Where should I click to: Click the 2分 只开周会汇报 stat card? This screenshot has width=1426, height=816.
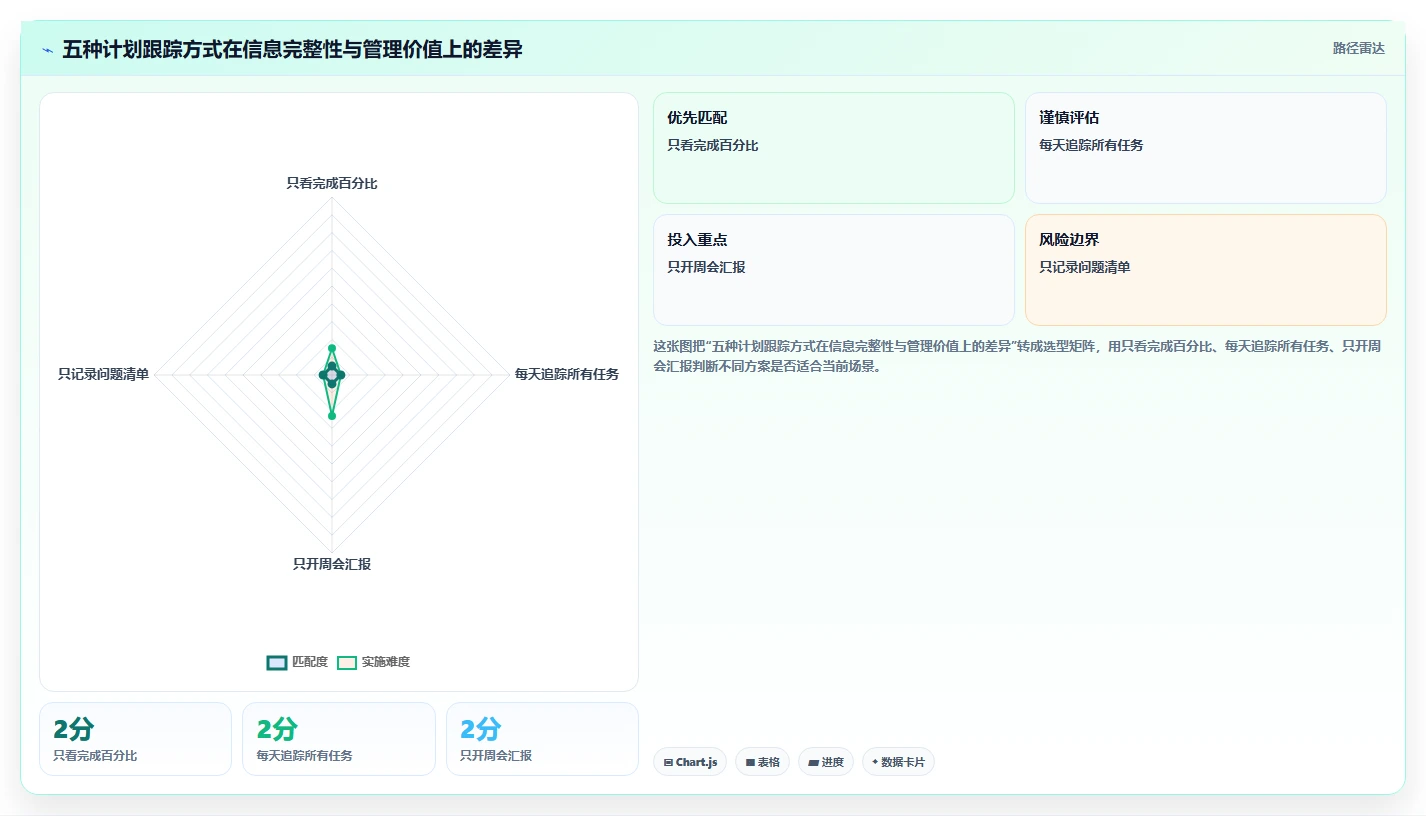(542, 739)
